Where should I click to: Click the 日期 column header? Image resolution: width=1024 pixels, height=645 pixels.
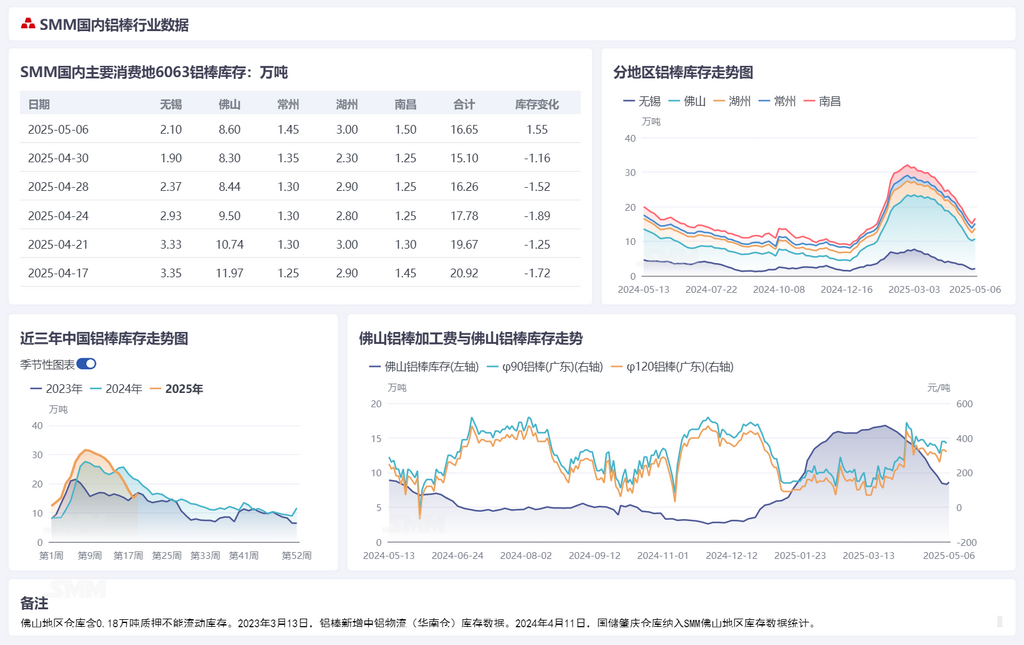click(39, 104)
